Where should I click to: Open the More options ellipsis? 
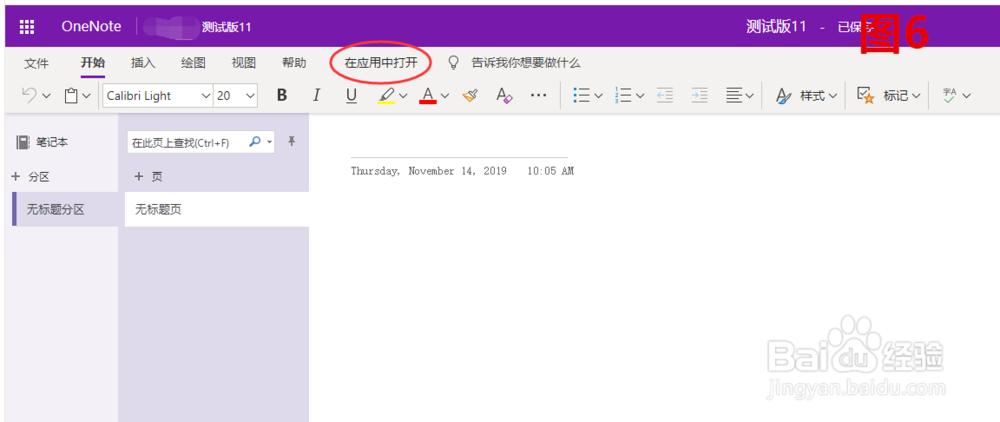pyautogui.click(x=539, y=96)
